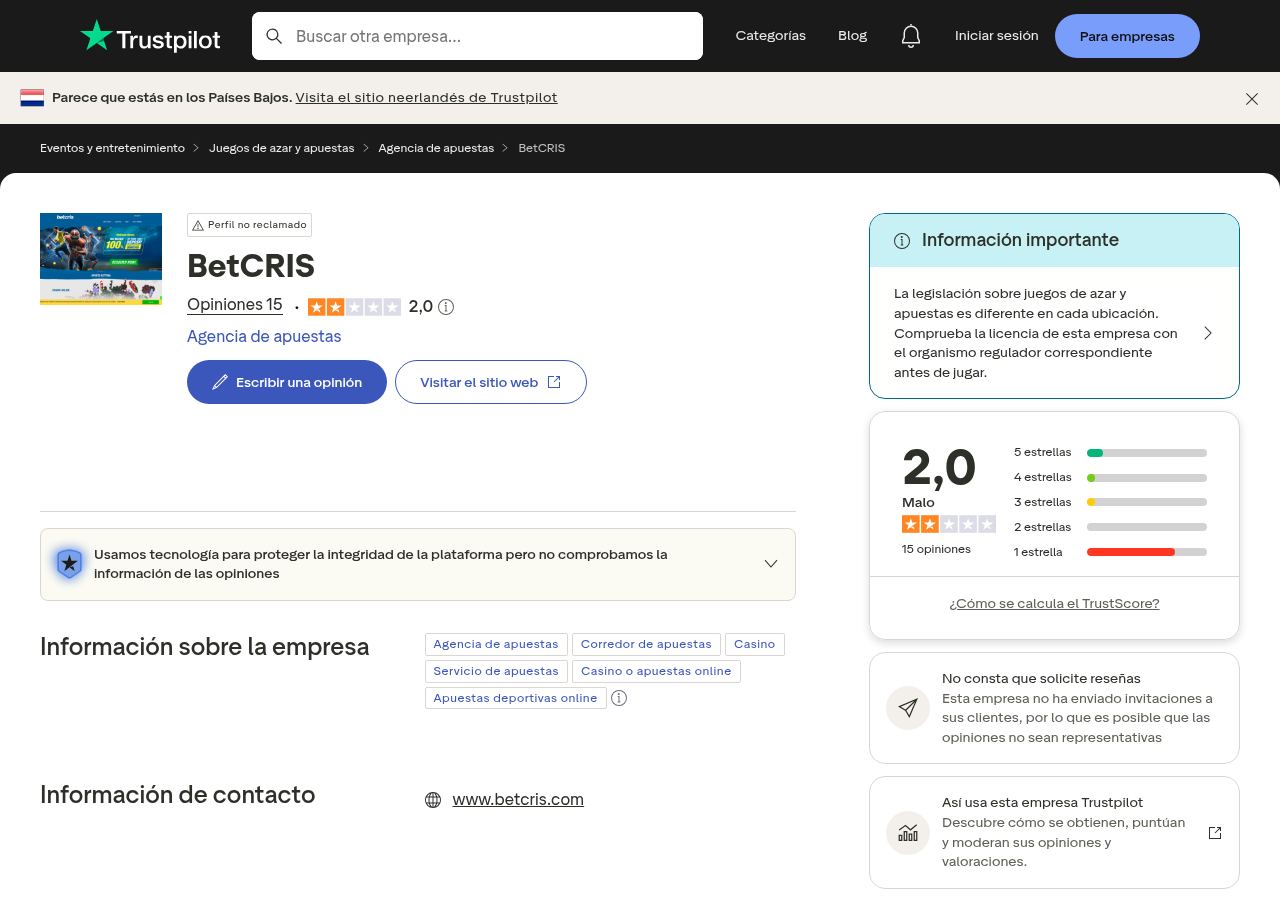Click the globe icon beside website
The height and width of the screenshot is (900, 1280).
[433, 800]
